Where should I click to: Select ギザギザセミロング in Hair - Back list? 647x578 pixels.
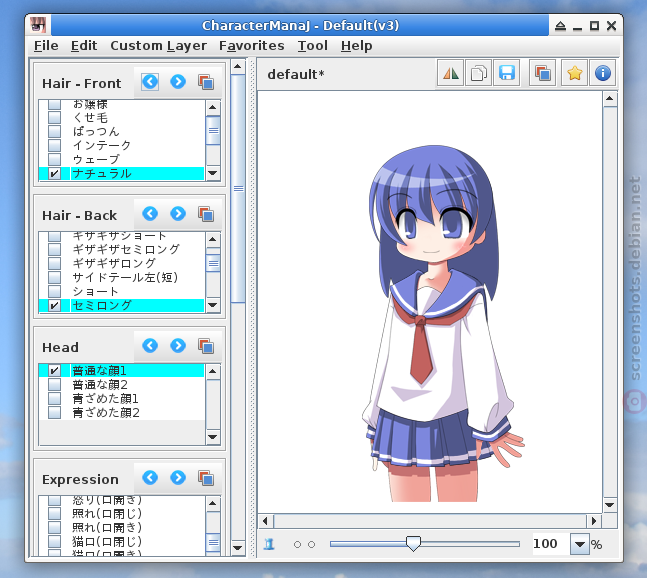tap(126, 249)
